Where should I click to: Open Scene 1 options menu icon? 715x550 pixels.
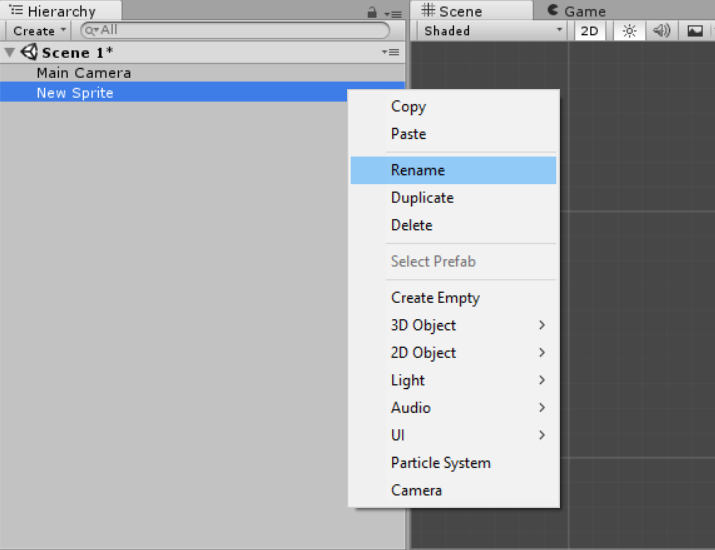[x=391, y=52]
